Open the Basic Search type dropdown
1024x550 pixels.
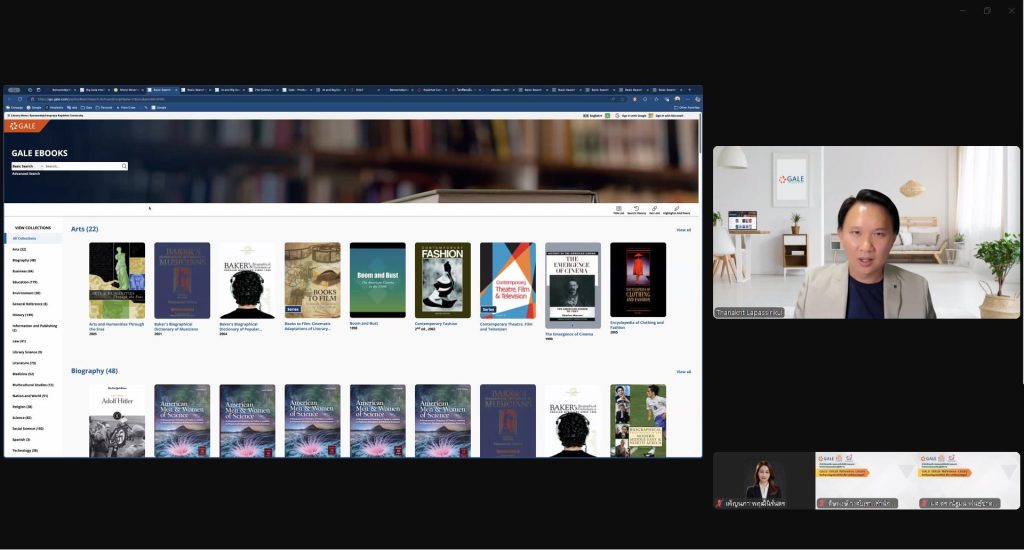pyautogui.click(x=27, y=166)
